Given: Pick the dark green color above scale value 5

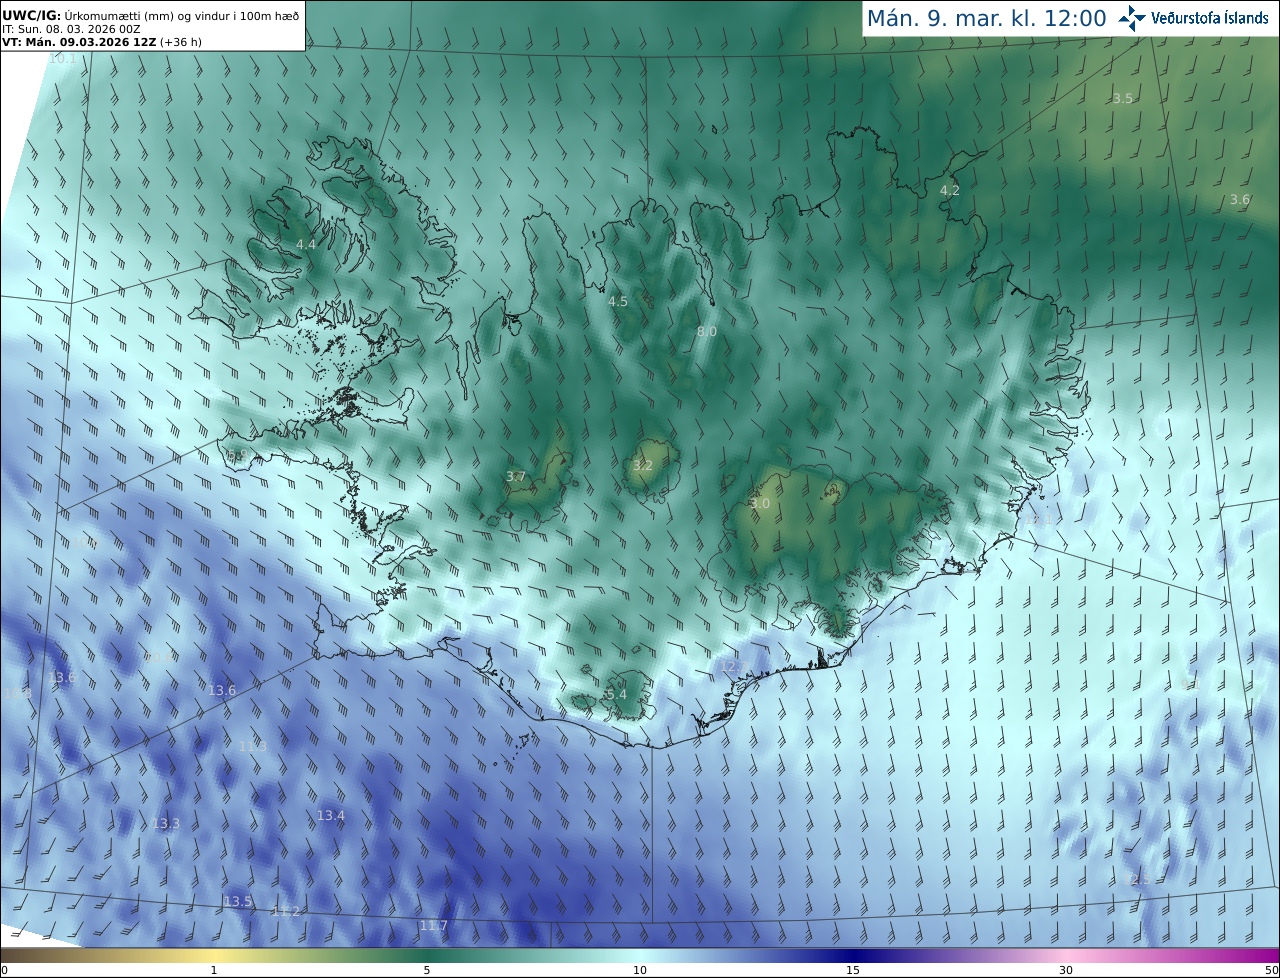Looking at the screenshot, I should pos(427,955).
